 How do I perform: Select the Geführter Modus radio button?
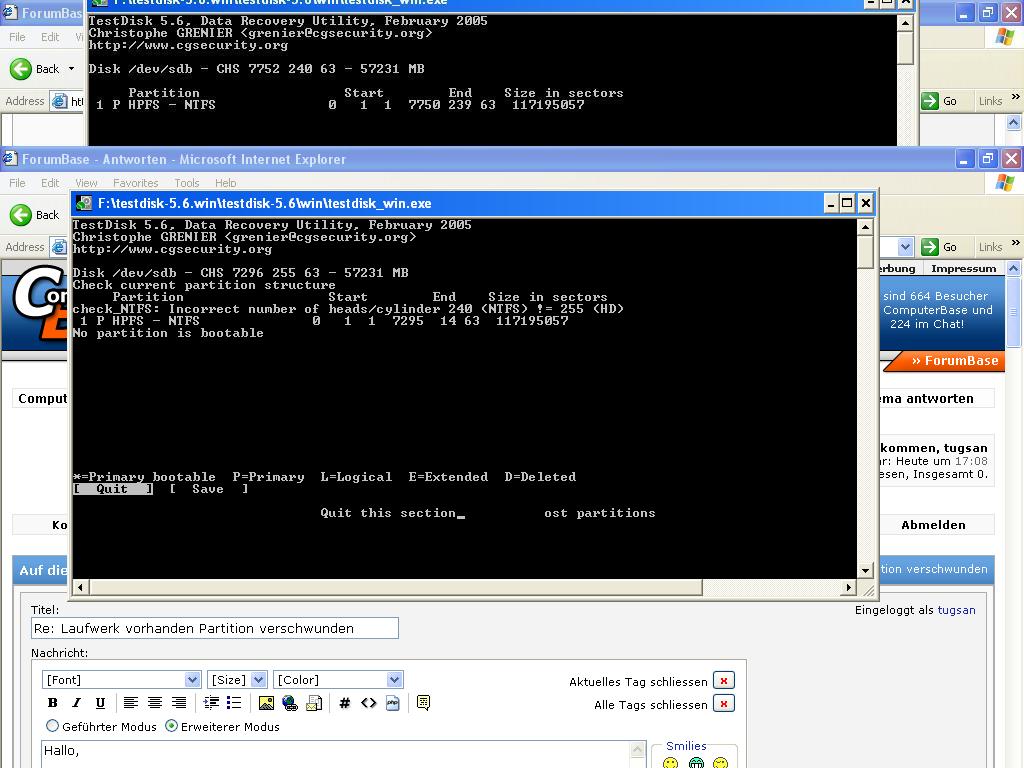(x=52, y=726)
